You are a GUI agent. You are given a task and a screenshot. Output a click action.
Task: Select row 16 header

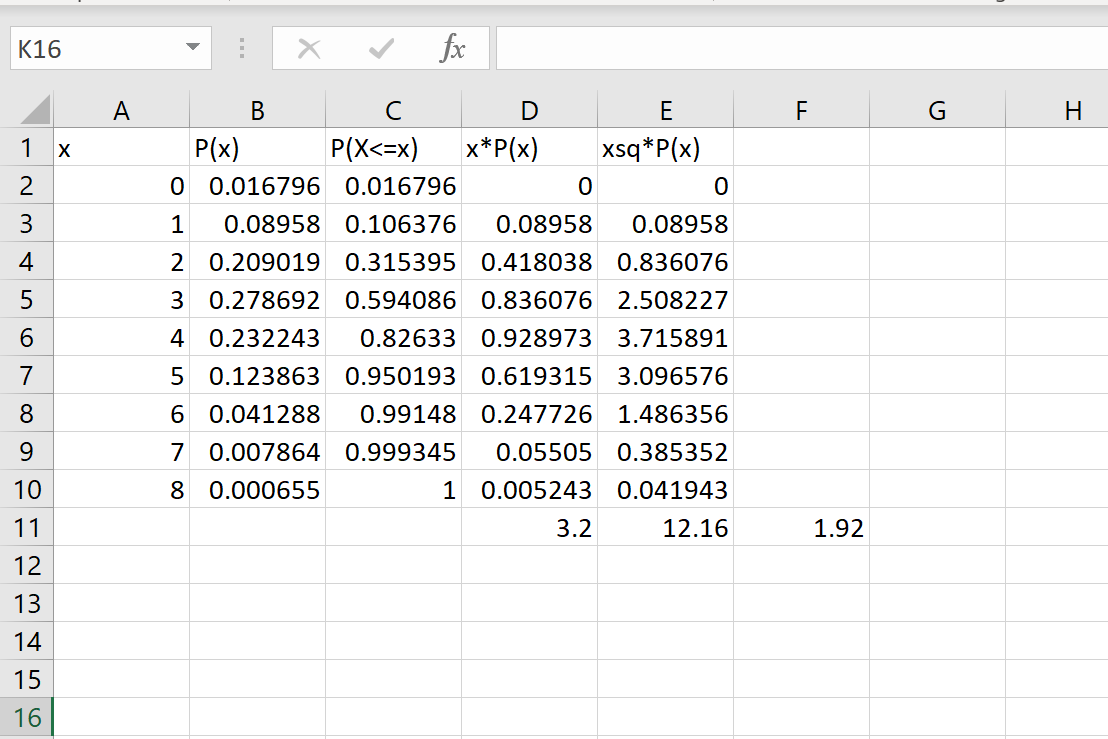coord(26,718)
